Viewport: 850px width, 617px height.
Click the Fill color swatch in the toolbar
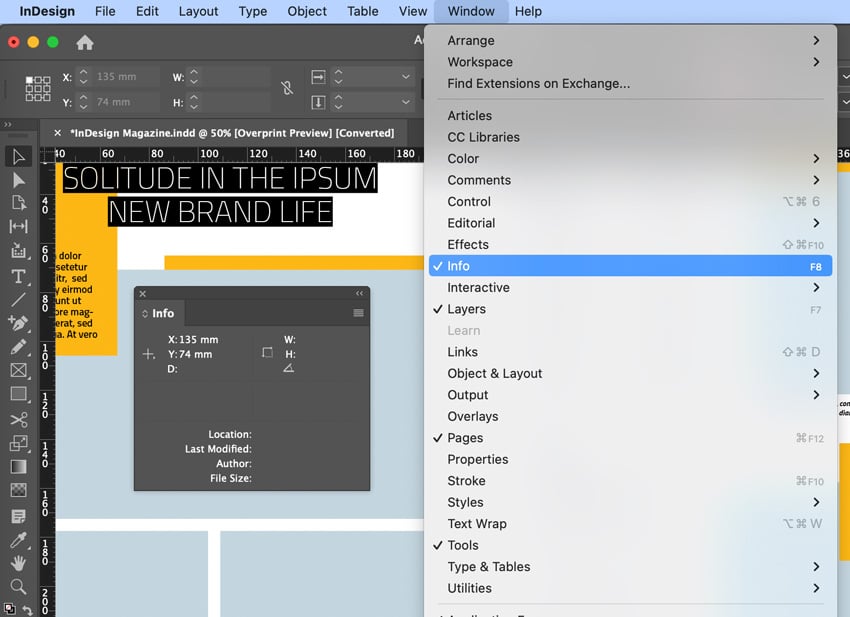click(10, 605)
